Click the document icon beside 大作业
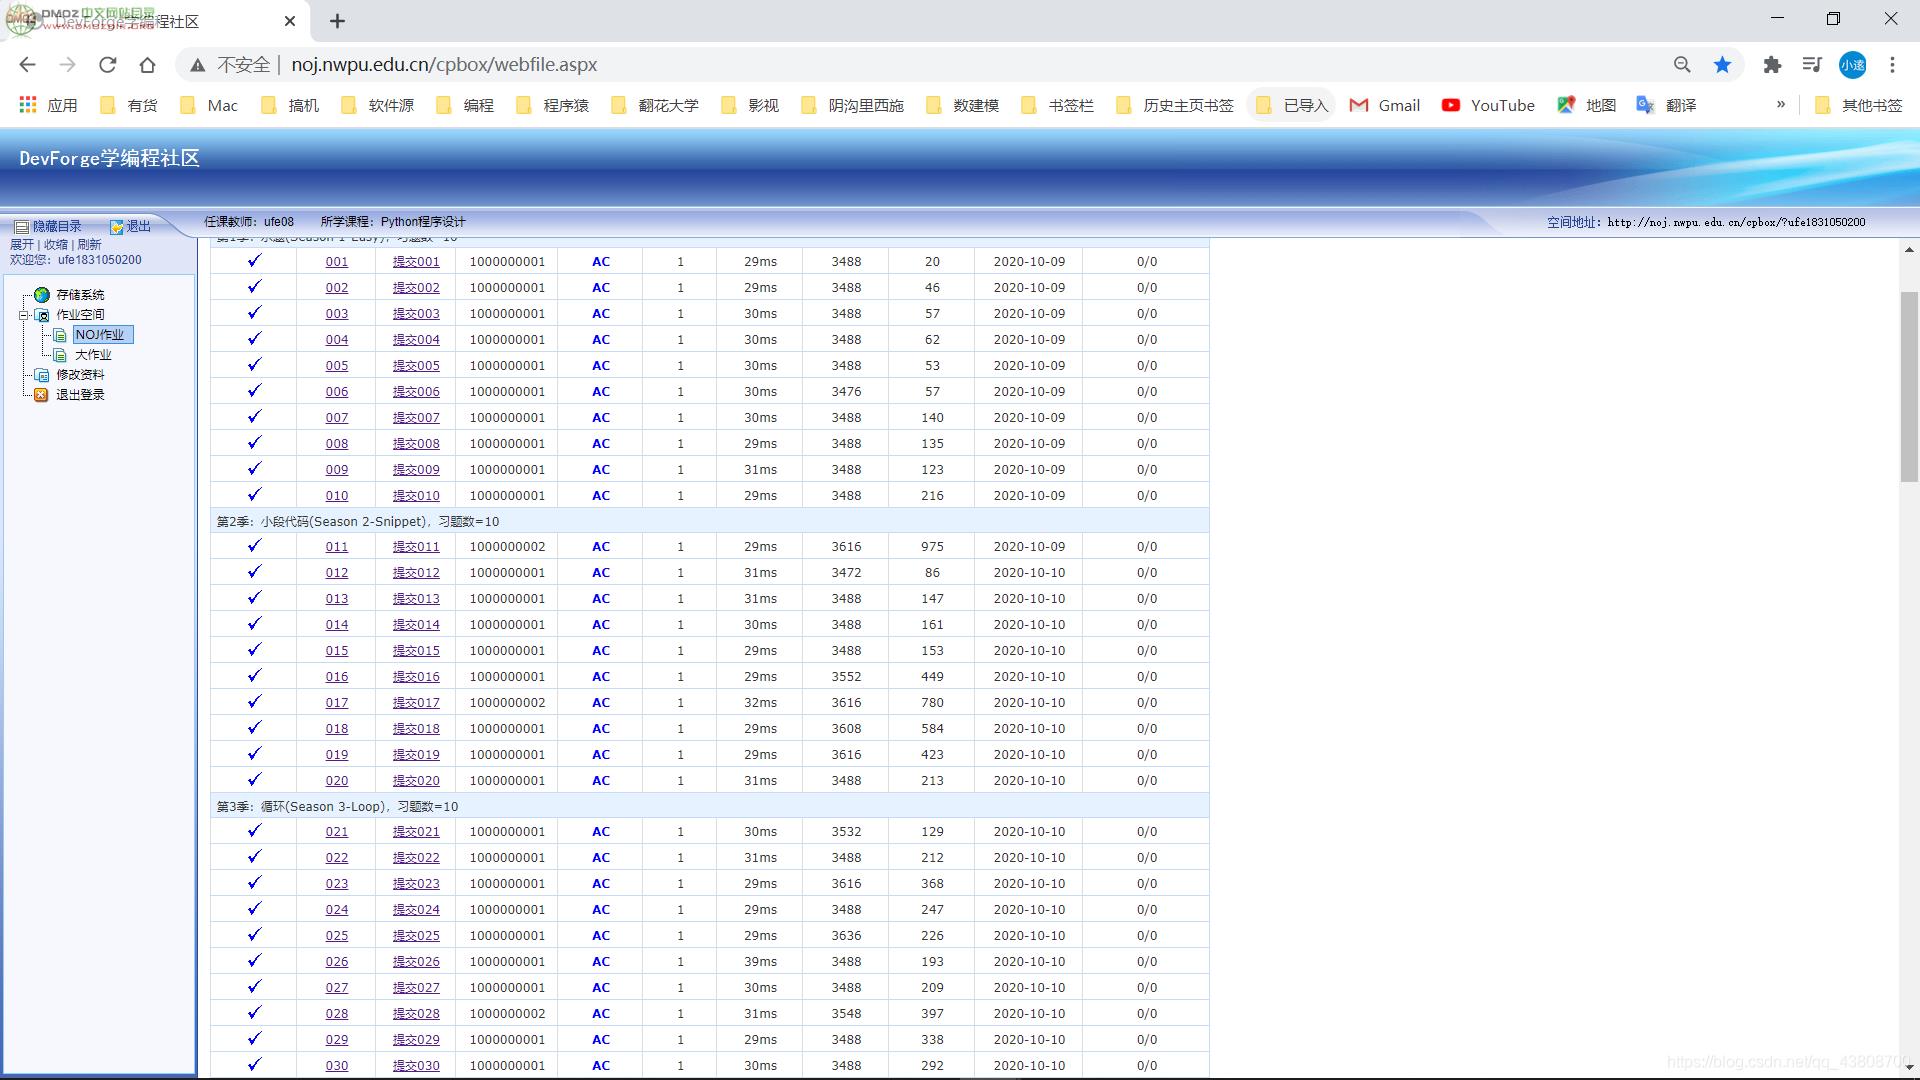Screen dimensions: 1920x1080 60,355
